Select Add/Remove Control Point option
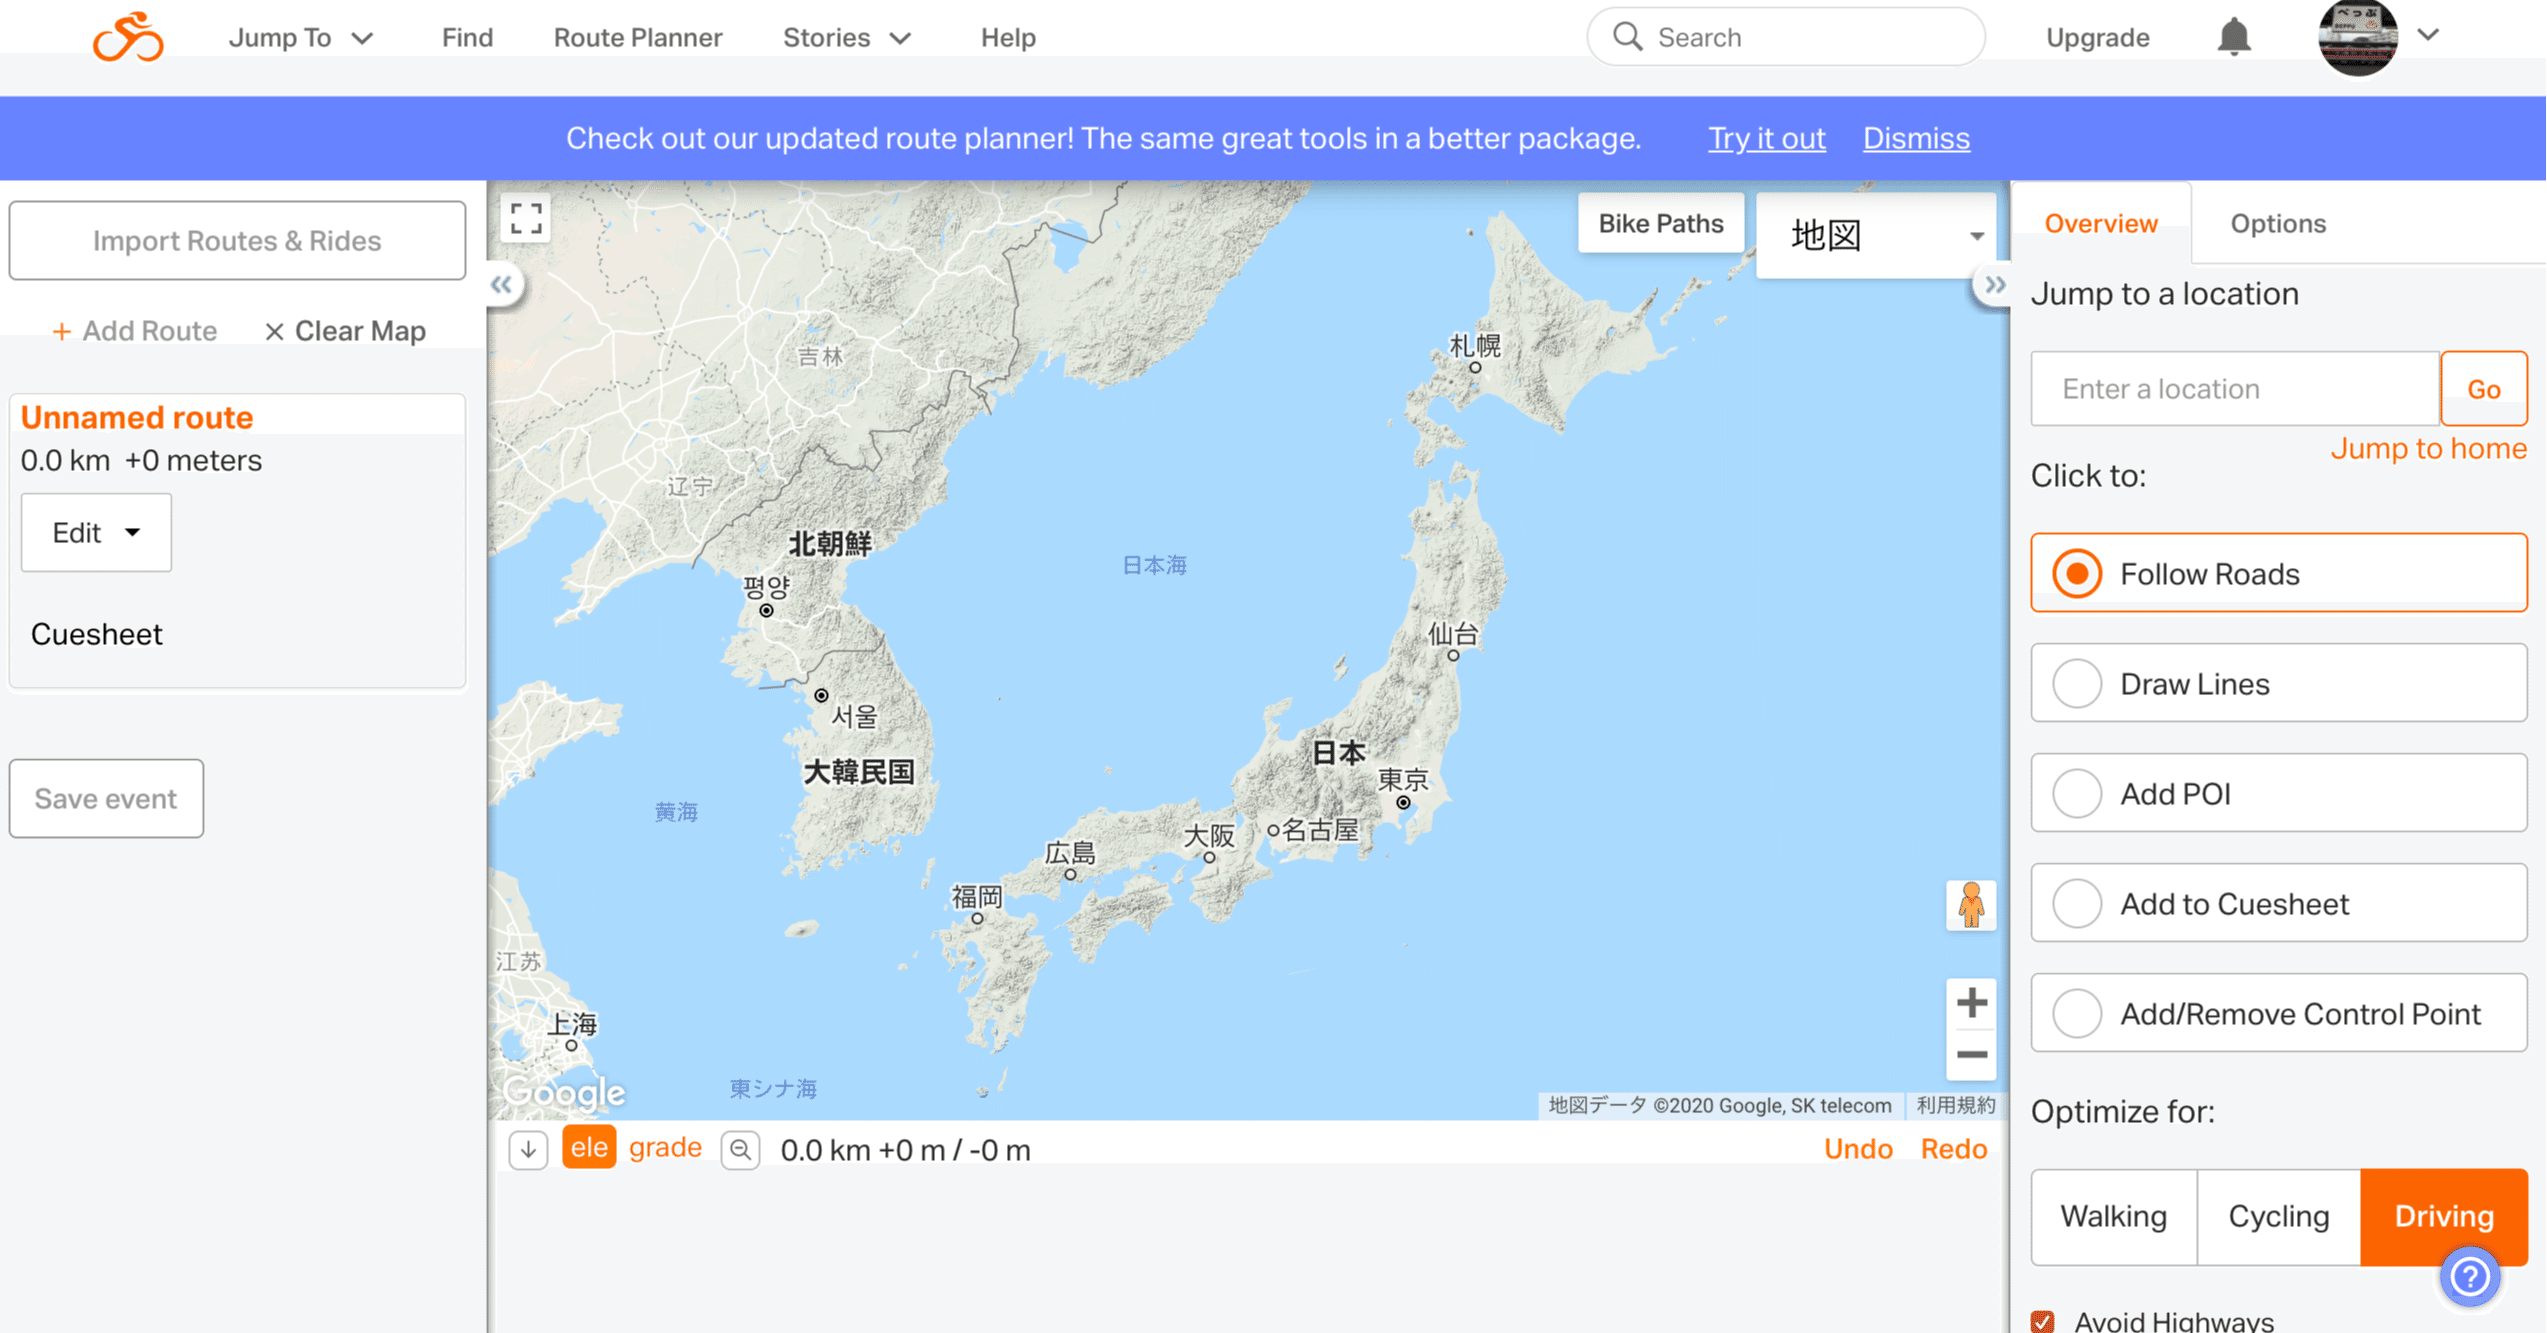 2278,1013
